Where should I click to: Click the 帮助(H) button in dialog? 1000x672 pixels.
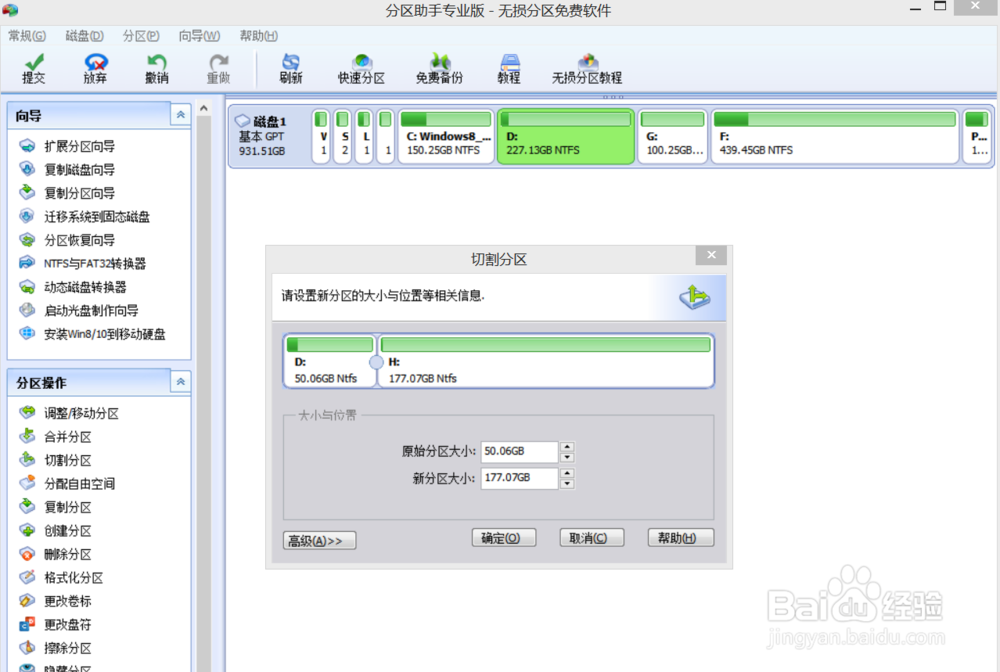680,538
